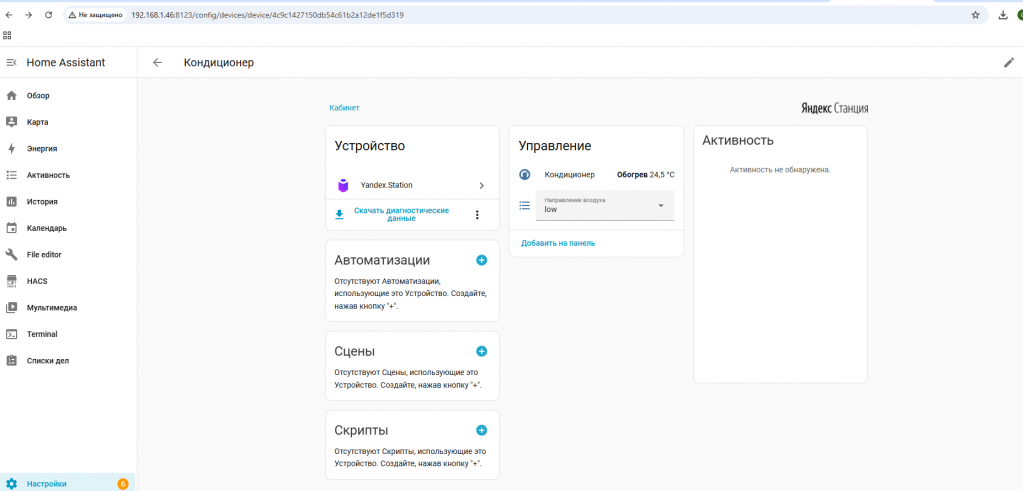Bookmark page with the star icon
1023x491 pixels.
click(x=975, y=15)
